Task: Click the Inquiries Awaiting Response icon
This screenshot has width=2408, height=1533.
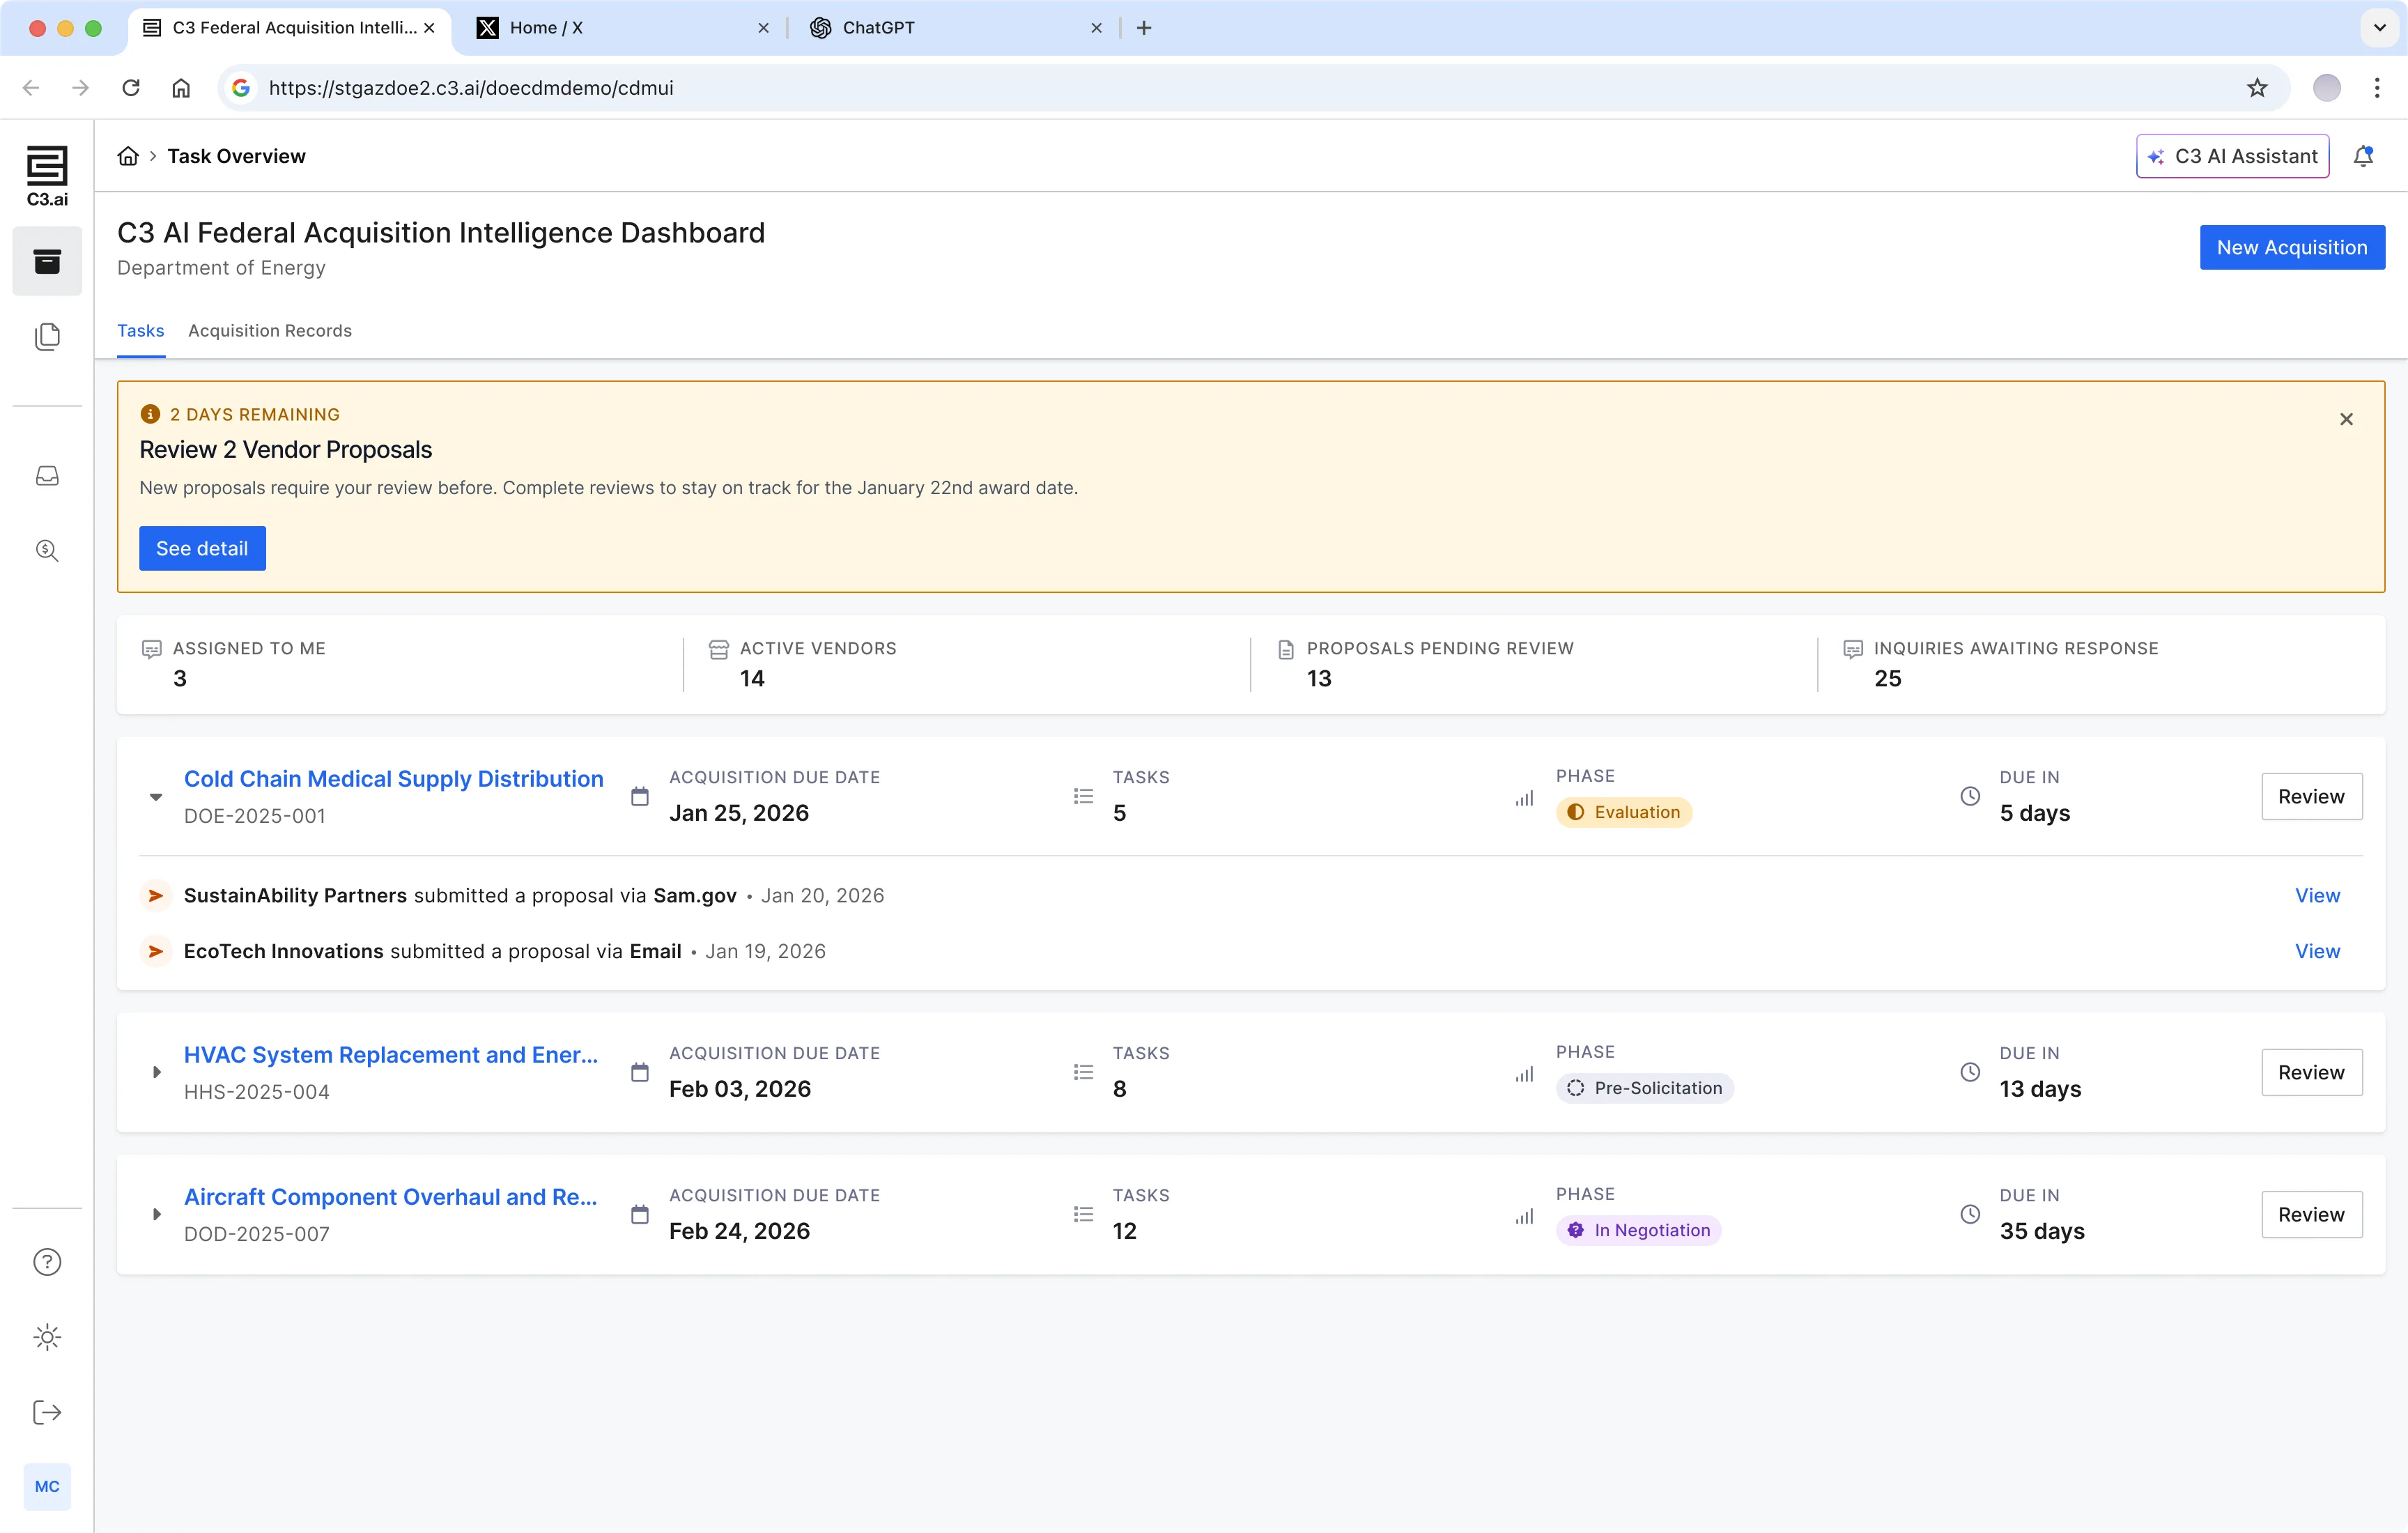Action: (1852, 649)
